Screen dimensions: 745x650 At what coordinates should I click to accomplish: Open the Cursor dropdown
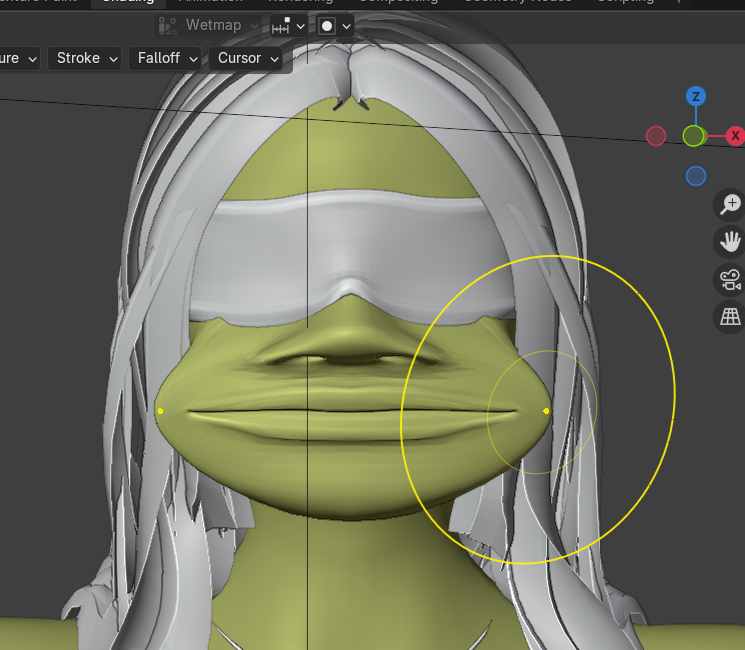coord(245,58)
